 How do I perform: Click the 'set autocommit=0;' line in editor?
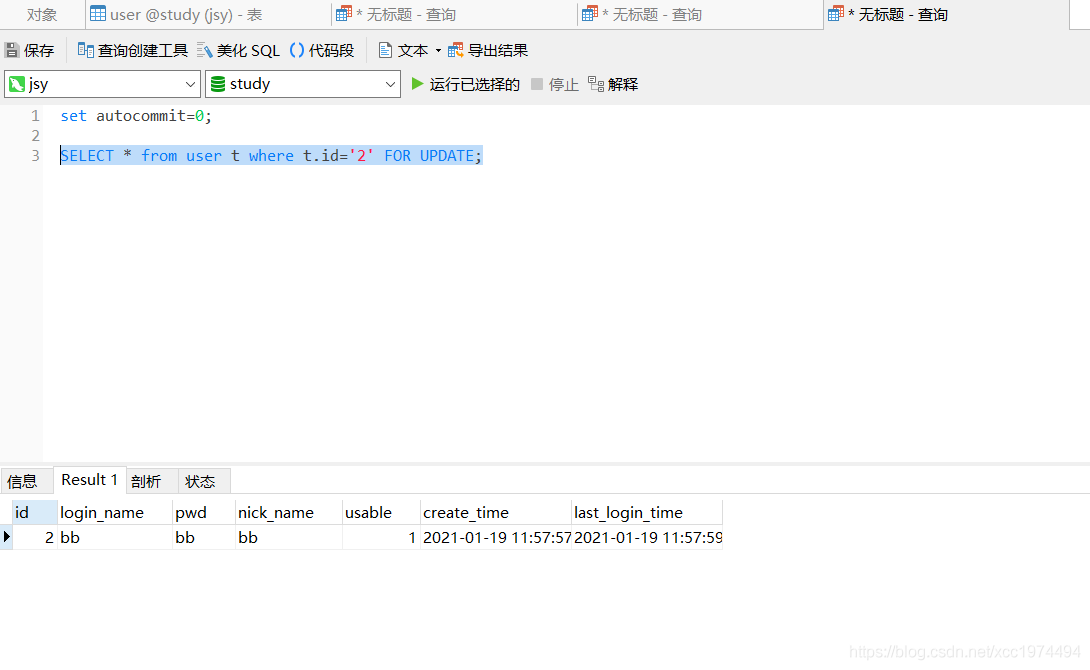click(x=136, y=115)
